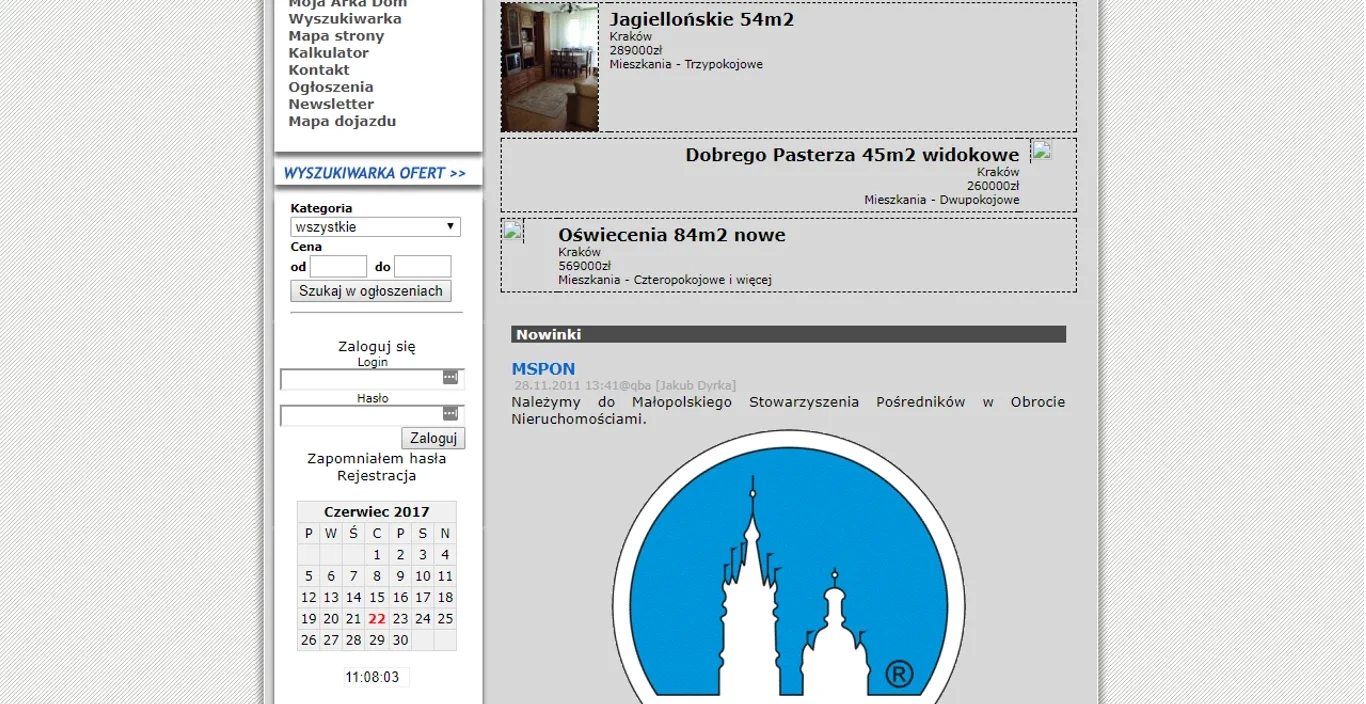Click the Mieszkania - Dwupokojowe category text
1366x704 pixels.
pos(942,200)
